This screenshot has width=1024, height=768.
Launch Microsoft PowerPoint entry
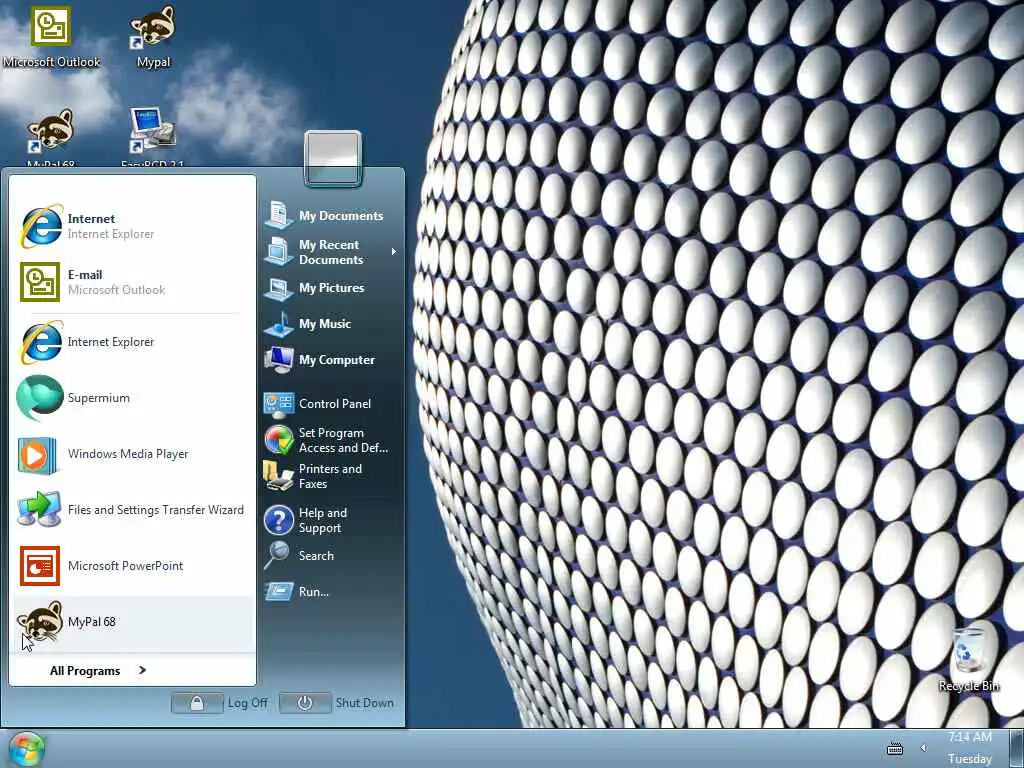pyautogui.click(x=132, y=566)
